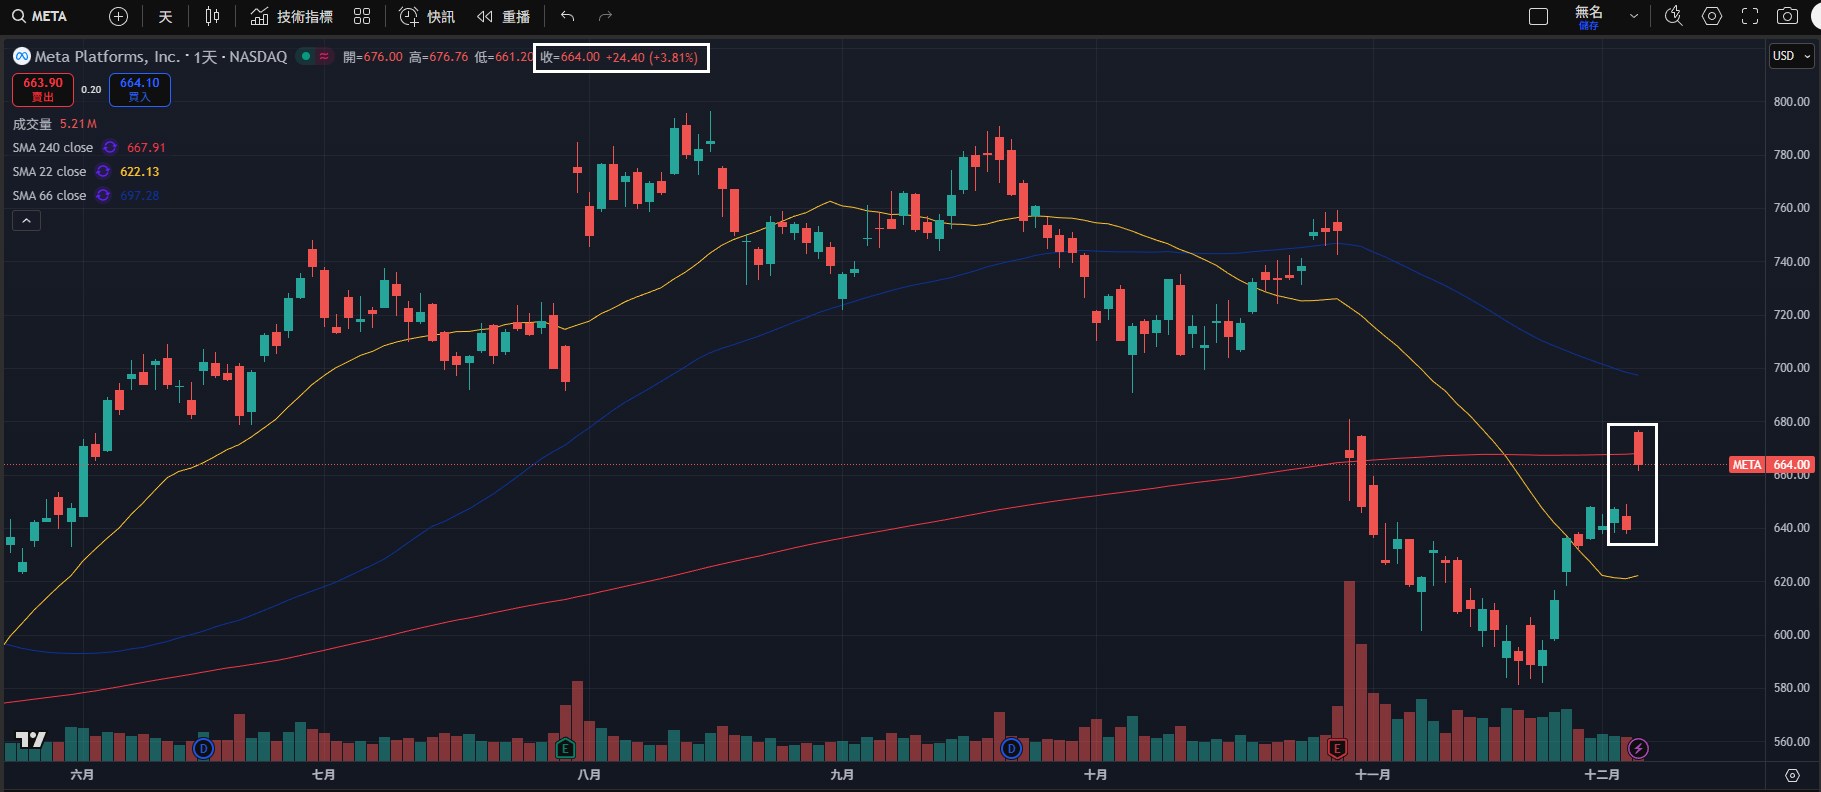
Task: Open the 技術指標 indicators menu
Action: [x=291, y=16]
